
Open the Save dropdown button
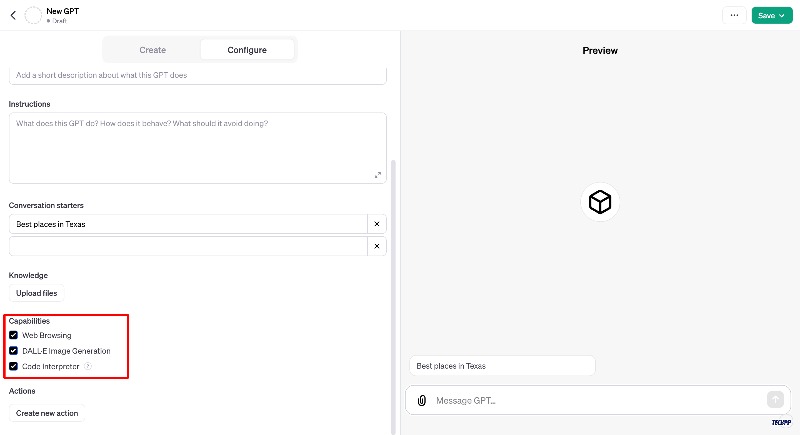771,15
